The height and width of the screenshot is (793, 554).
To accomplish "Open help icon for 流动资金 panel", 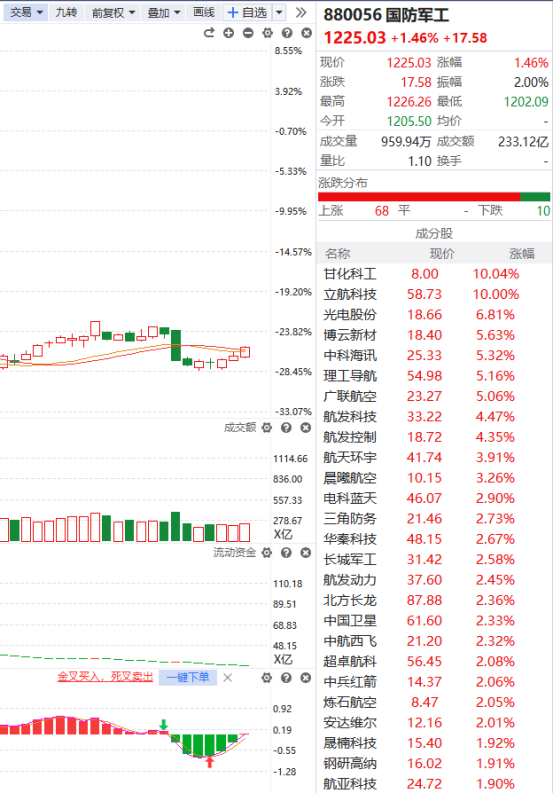I will (286, 552).
